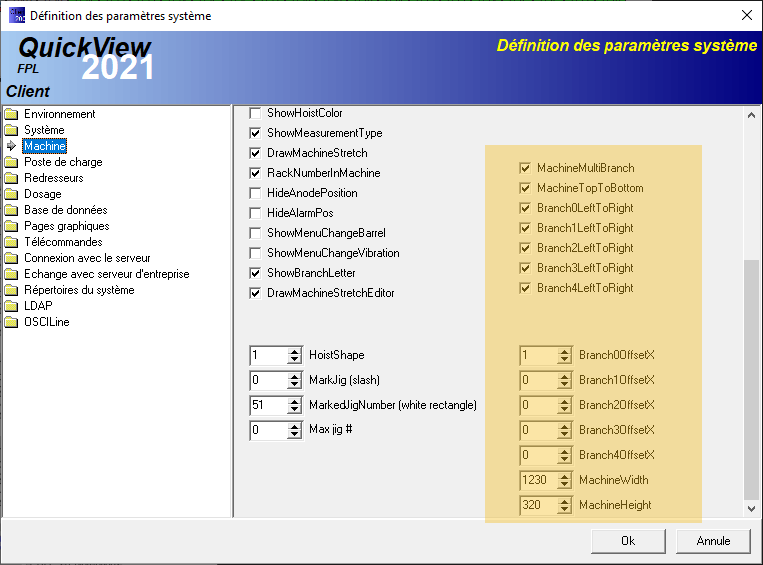Toggle Branch1LeftToRight checkbox

coord(525,228)
